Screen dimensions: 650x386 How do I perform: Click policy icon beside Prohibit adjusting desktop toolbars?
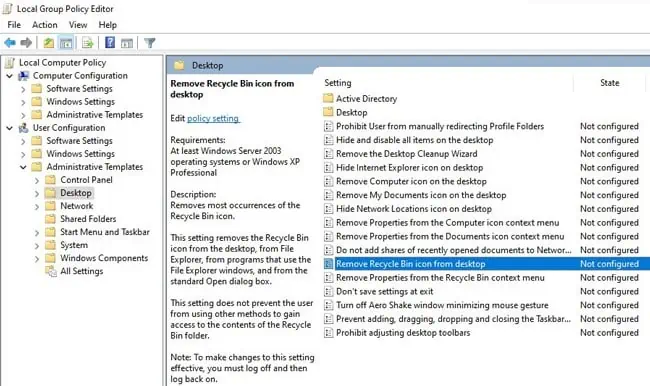point(328,333)
